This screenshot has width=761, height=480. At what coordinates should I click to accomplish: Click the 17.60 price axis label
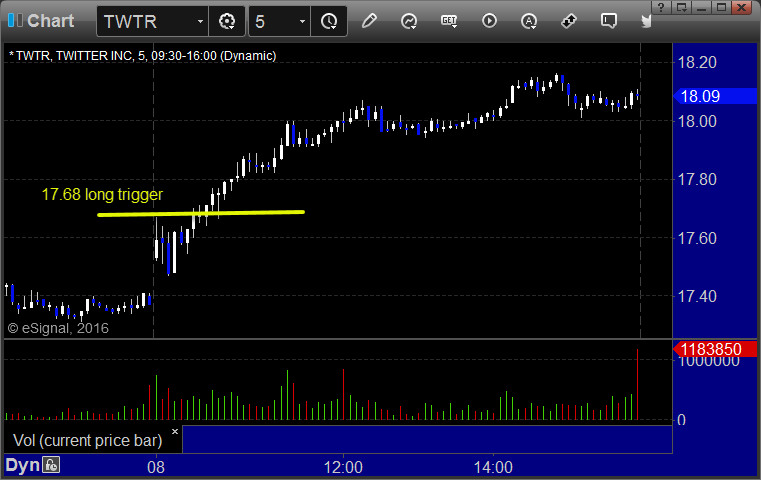point(697,238)
